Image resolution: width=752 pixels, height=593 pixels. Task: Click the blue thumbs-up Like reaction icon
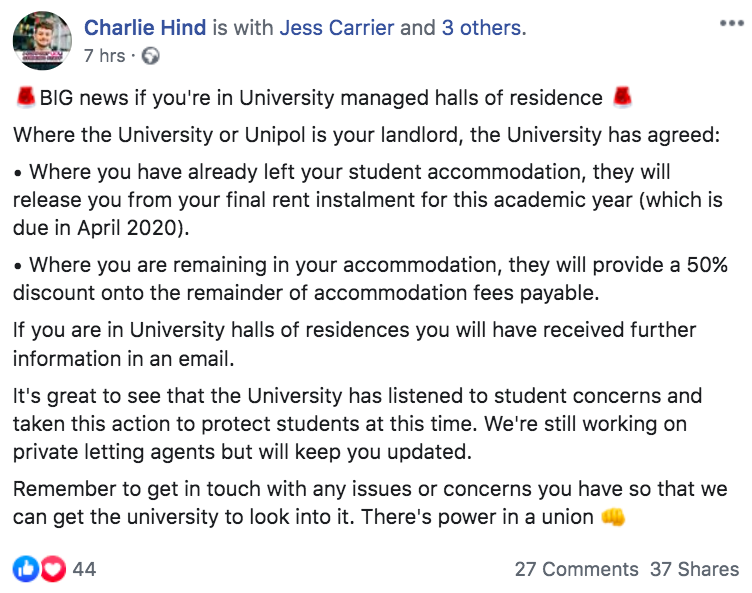pyautogui.click(x=26, y=569)
